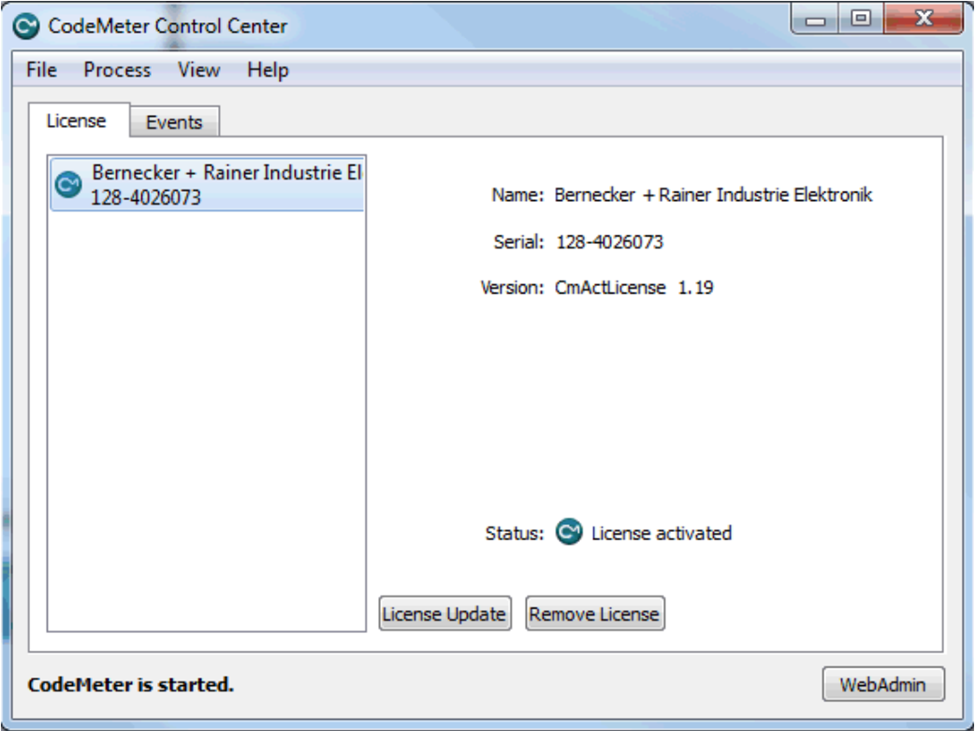Click the status icon beside License activated
The height and width of the screenshot is (731, 975).
pos(569,533)
